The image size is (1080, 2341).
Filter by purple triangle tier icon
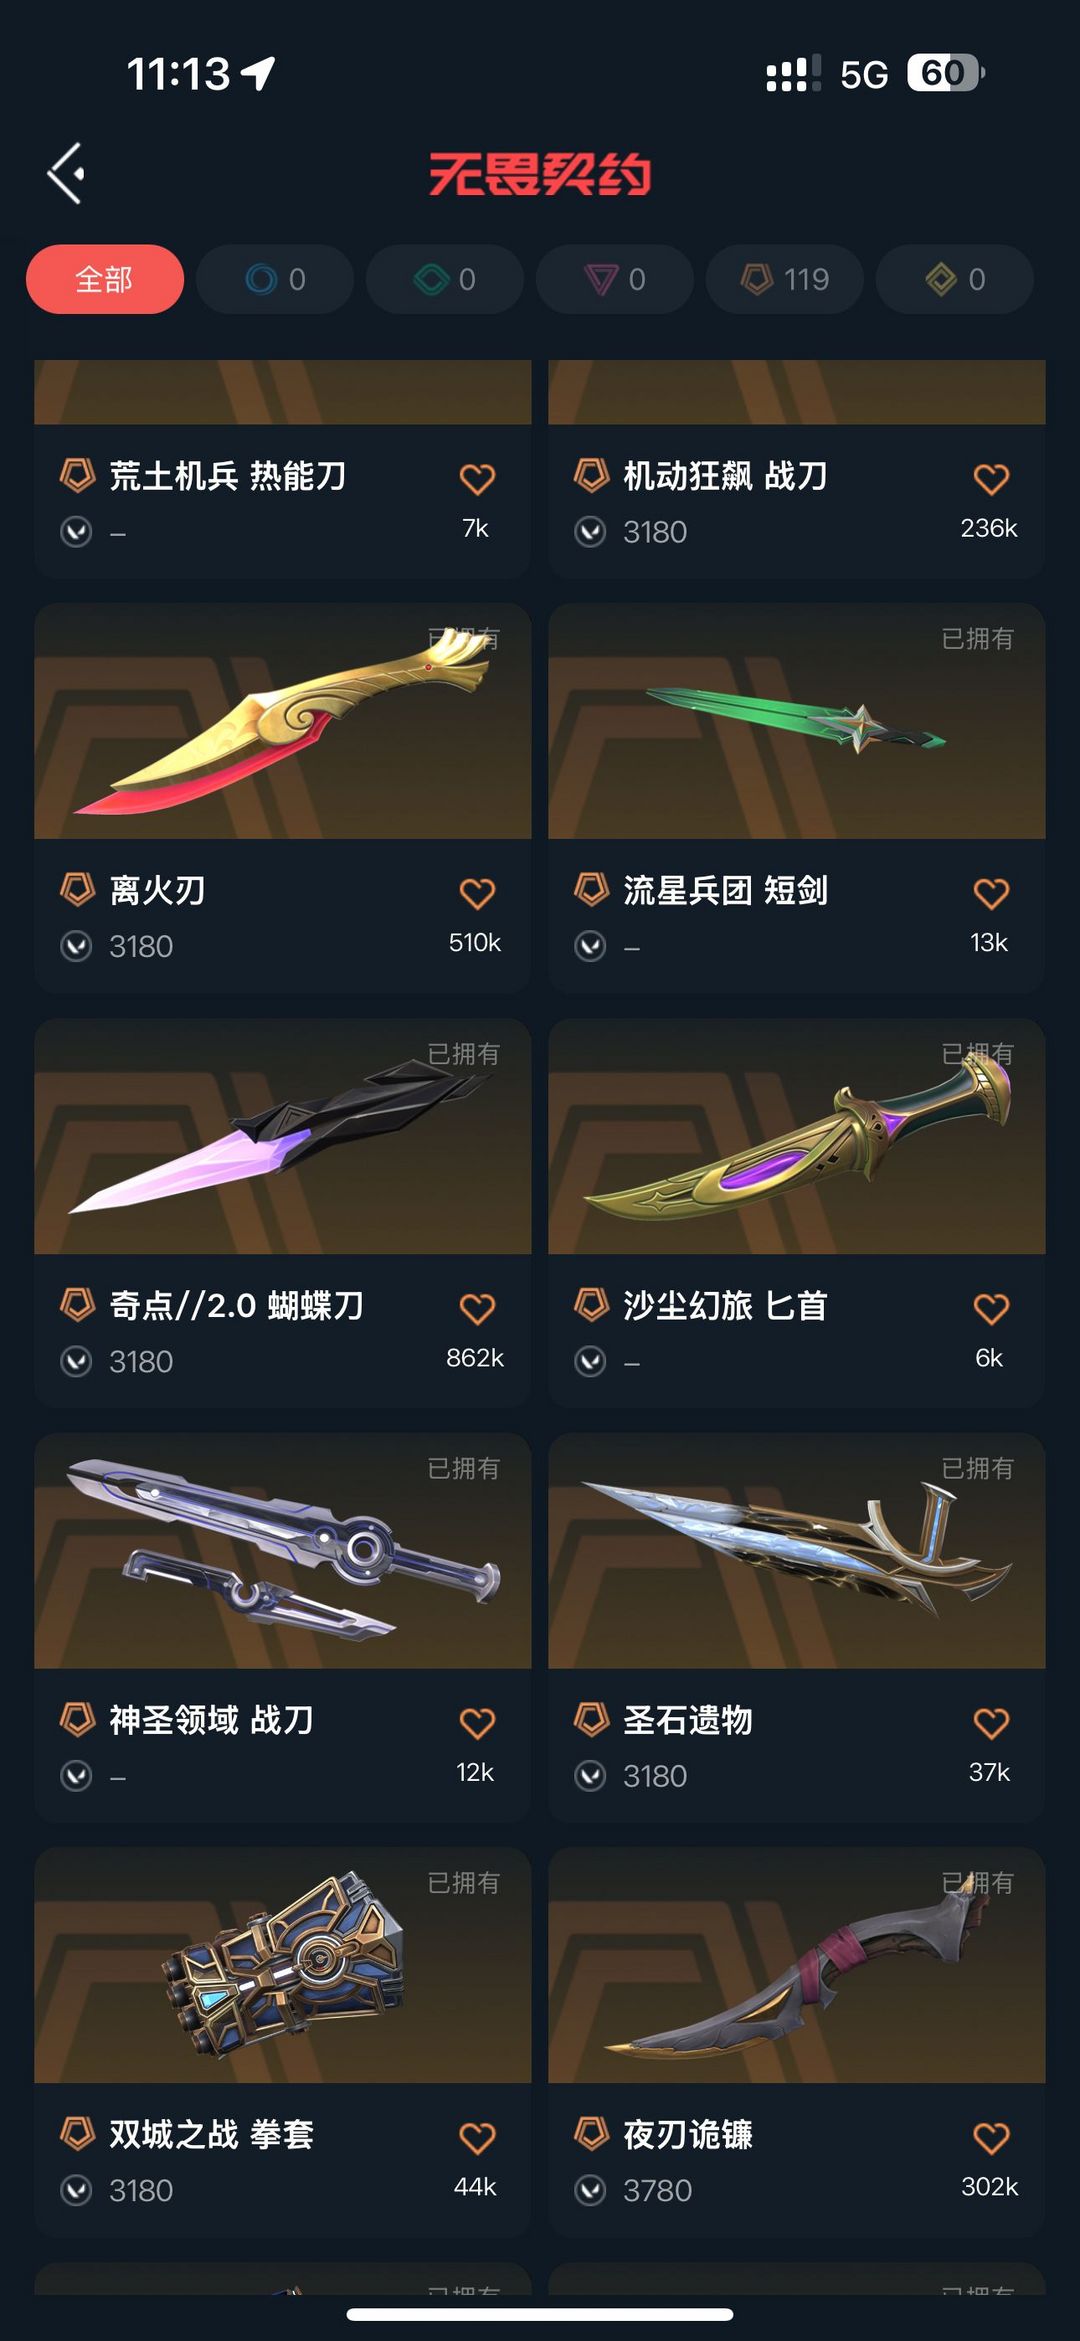click(x=615, y=279)
